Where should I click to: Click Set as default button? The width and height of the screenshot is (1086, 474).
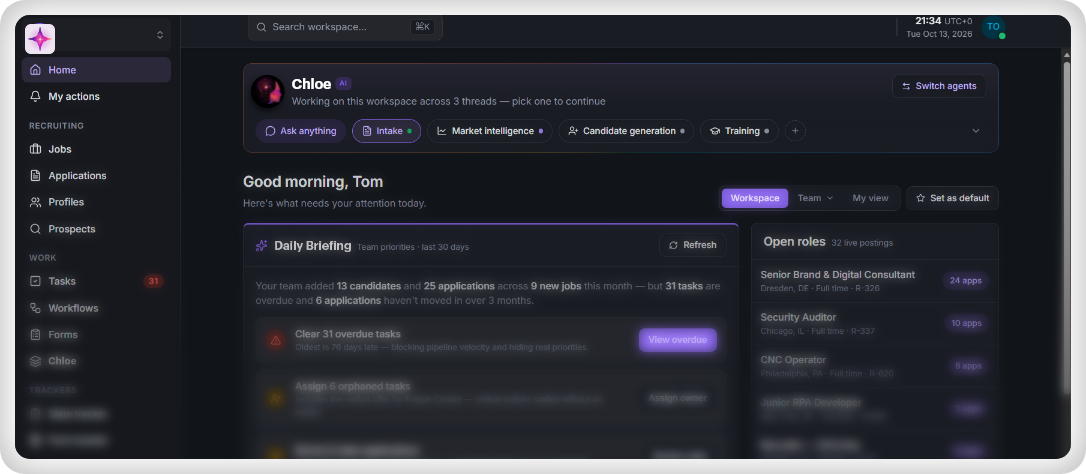point(952,198)
